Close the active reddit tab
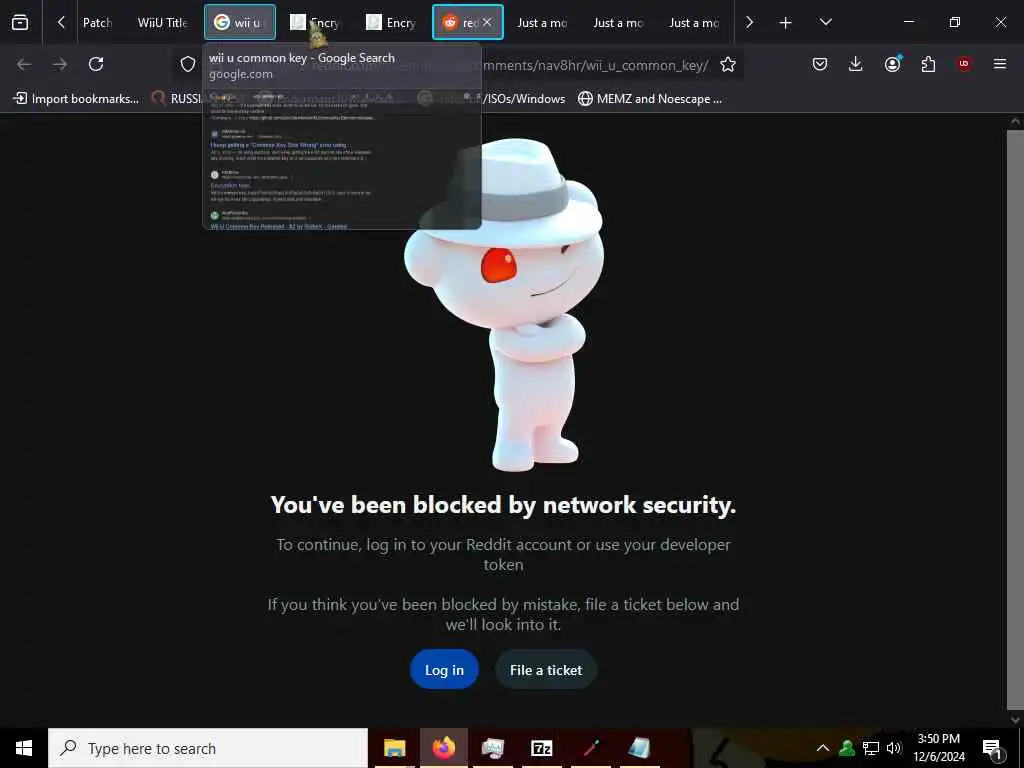 click(487, 22)
